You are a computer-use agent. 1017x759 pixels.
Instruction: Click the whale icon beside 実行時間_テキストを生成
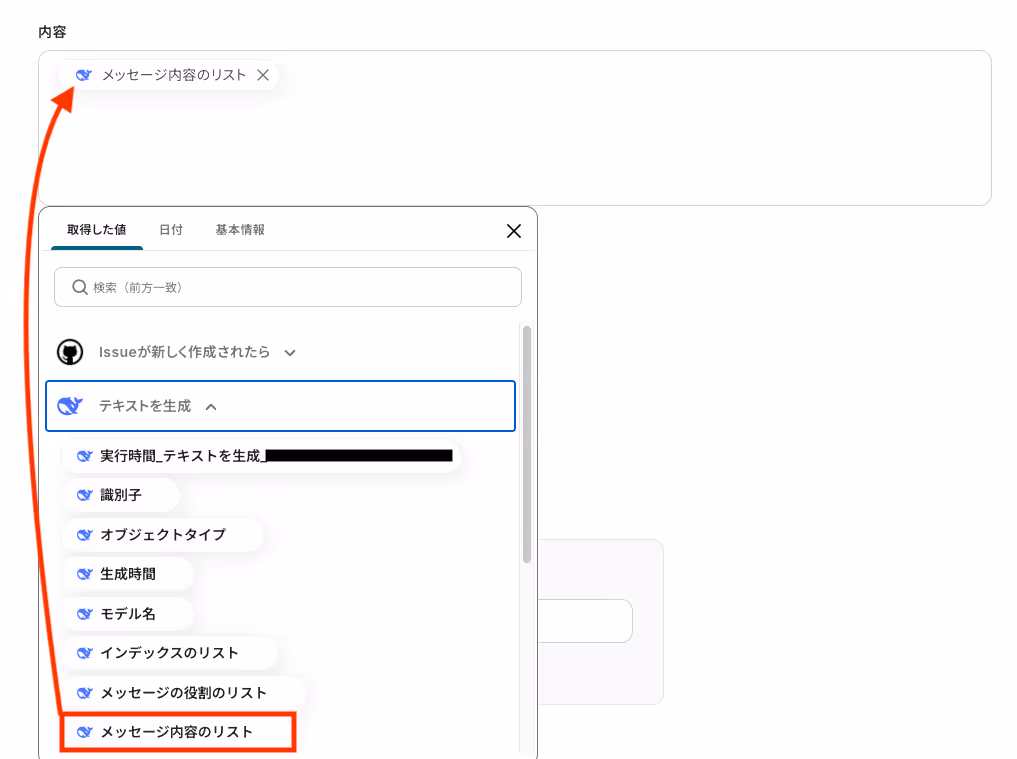pyautogui.click(x=85, y=456)
